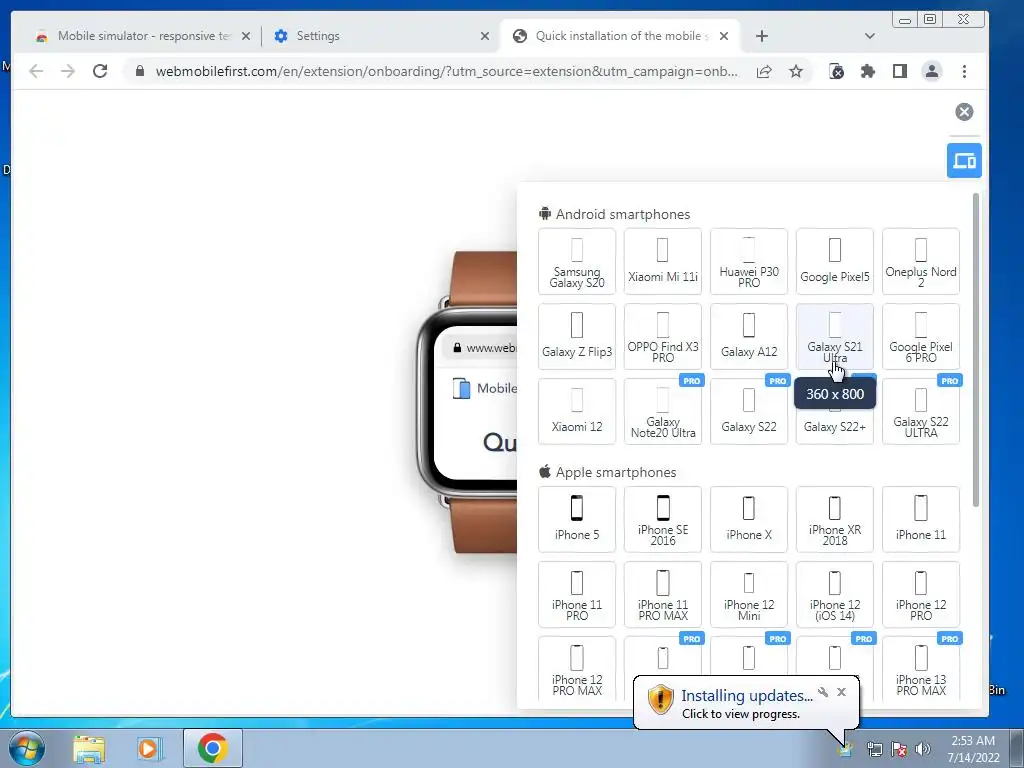Open the volume control tray icon
Screen dimensions: 1024x768
click(923, 749)
